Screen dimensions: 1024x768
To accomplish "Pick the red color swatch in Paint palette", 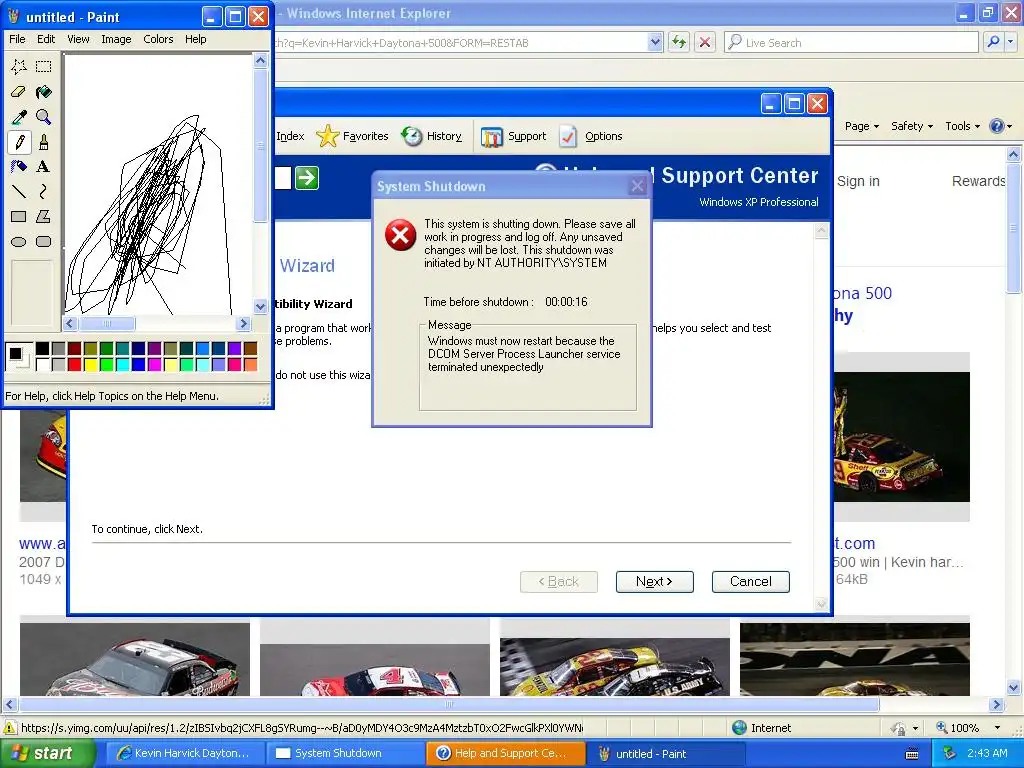I will (x=74, y=364).
